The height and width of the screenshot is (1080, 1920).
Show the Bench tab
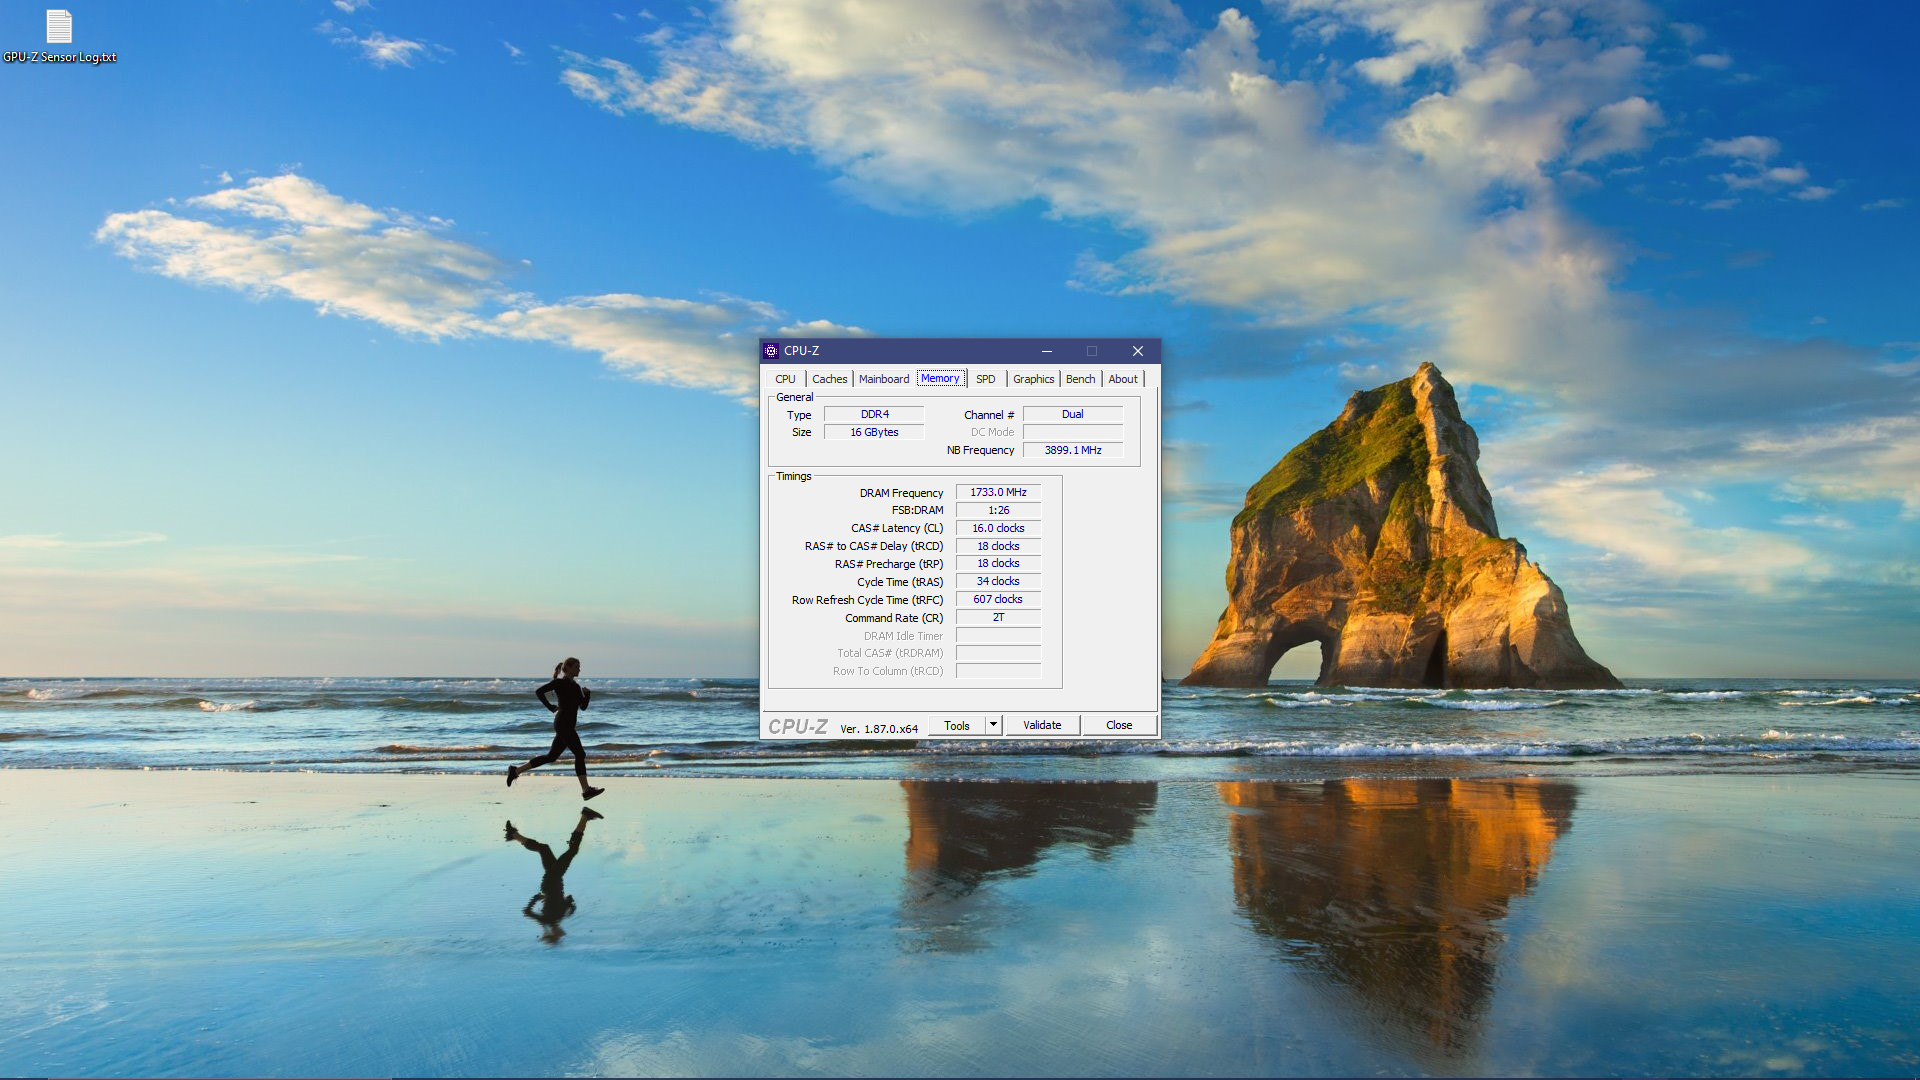pos(1080,379)
